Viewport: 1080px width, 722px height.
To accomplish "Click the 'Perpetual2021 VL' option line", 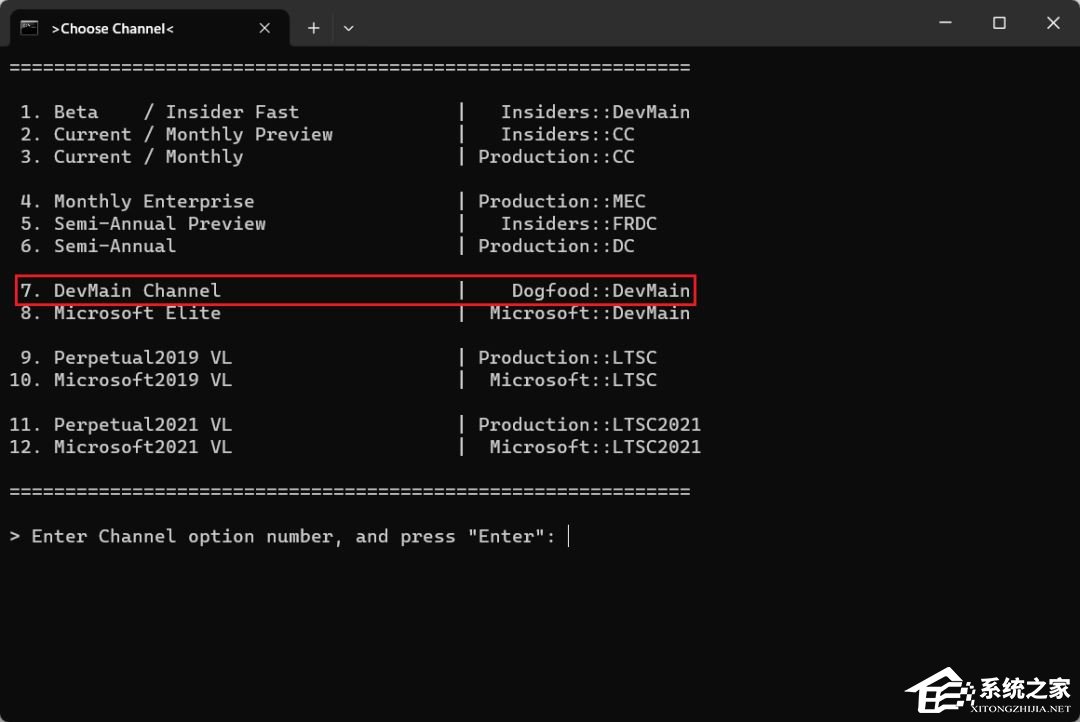I will (x=355, y=424).
